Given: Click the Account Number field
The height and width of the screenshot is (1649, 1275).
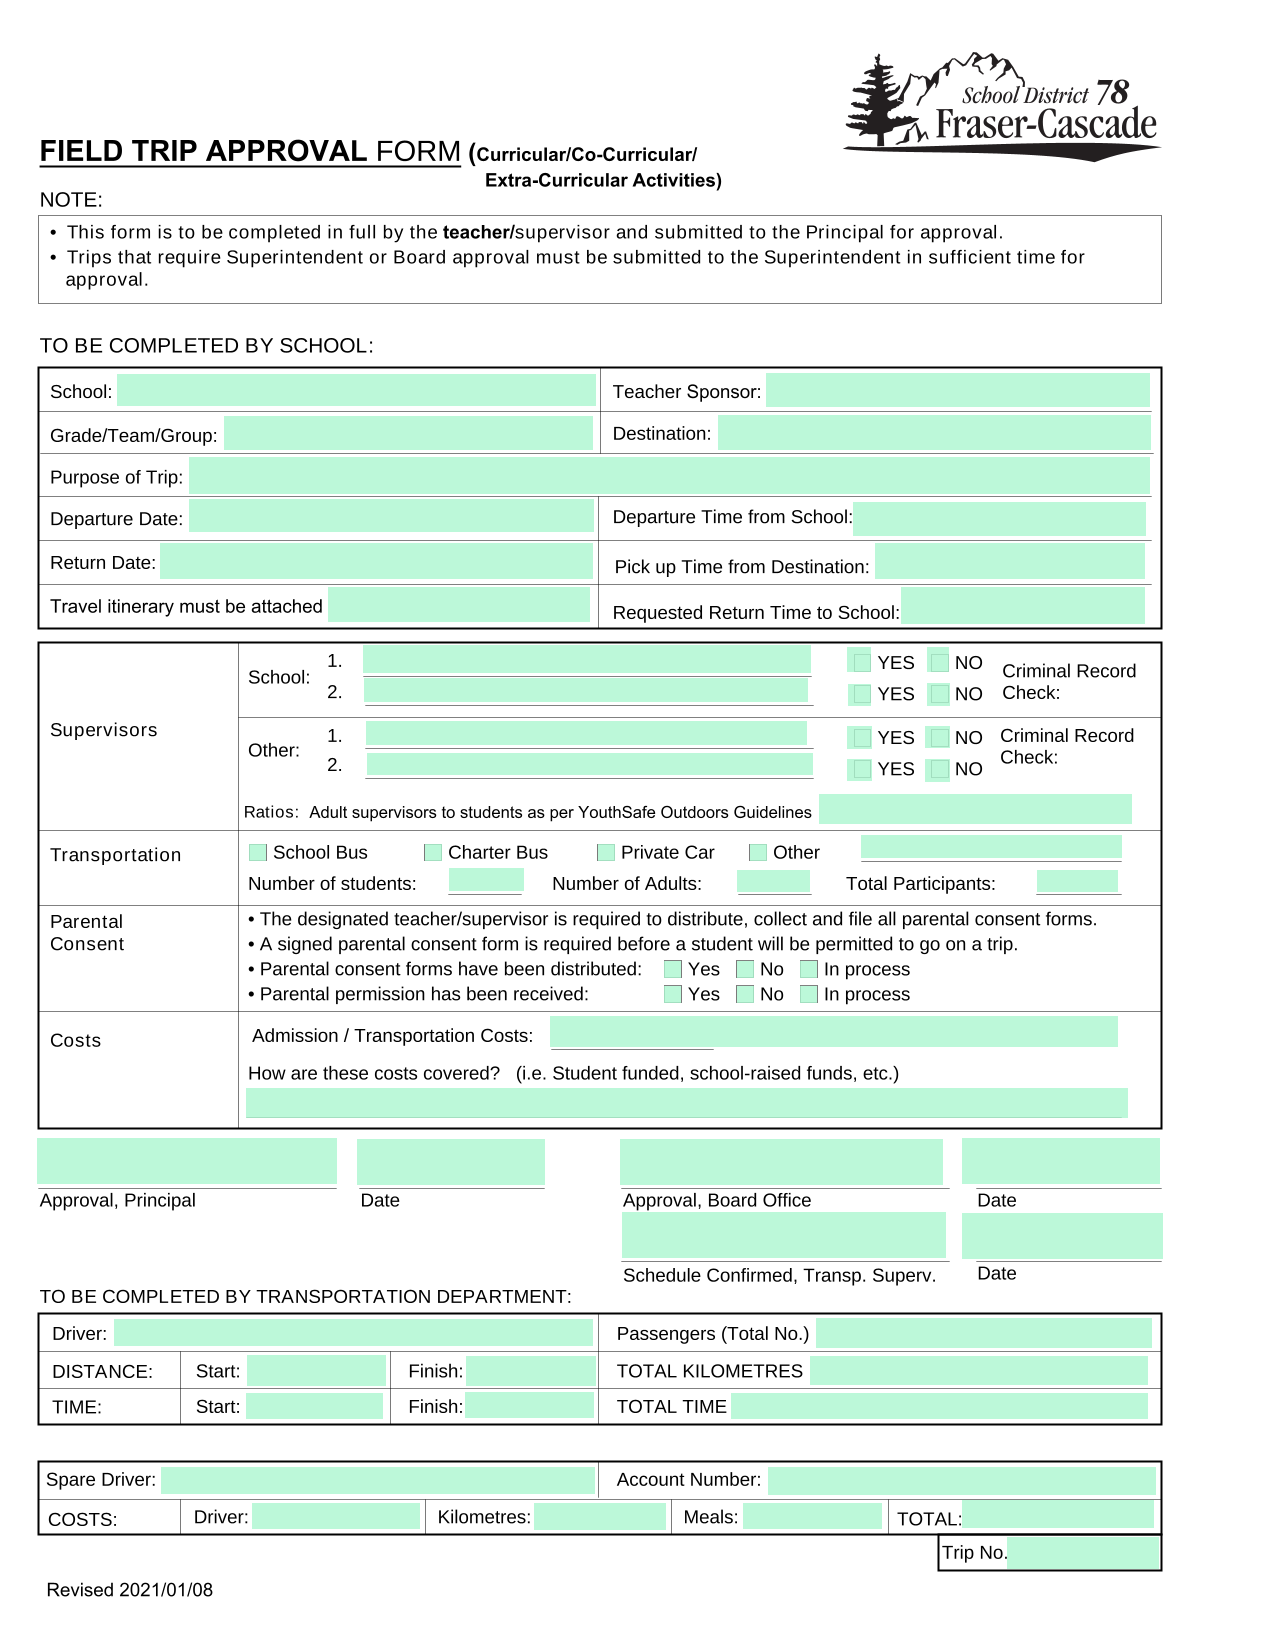Looking at the screenshot, I should pyautogui.click(x=962, y=1481).
